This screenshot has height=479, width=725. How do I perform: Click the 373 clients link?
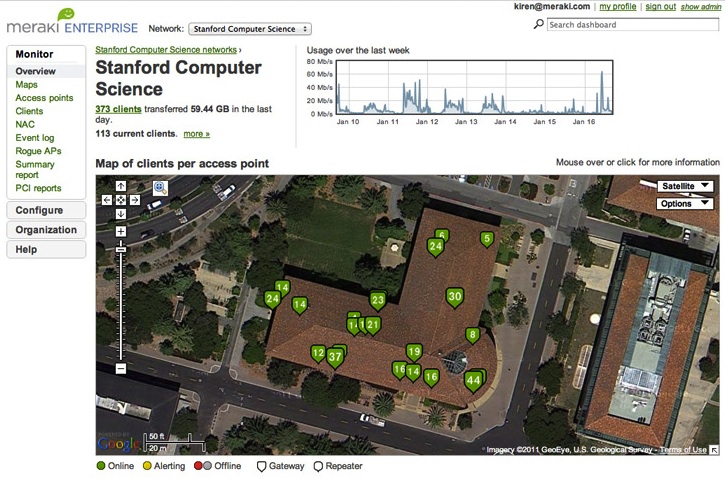pos(118,108)
